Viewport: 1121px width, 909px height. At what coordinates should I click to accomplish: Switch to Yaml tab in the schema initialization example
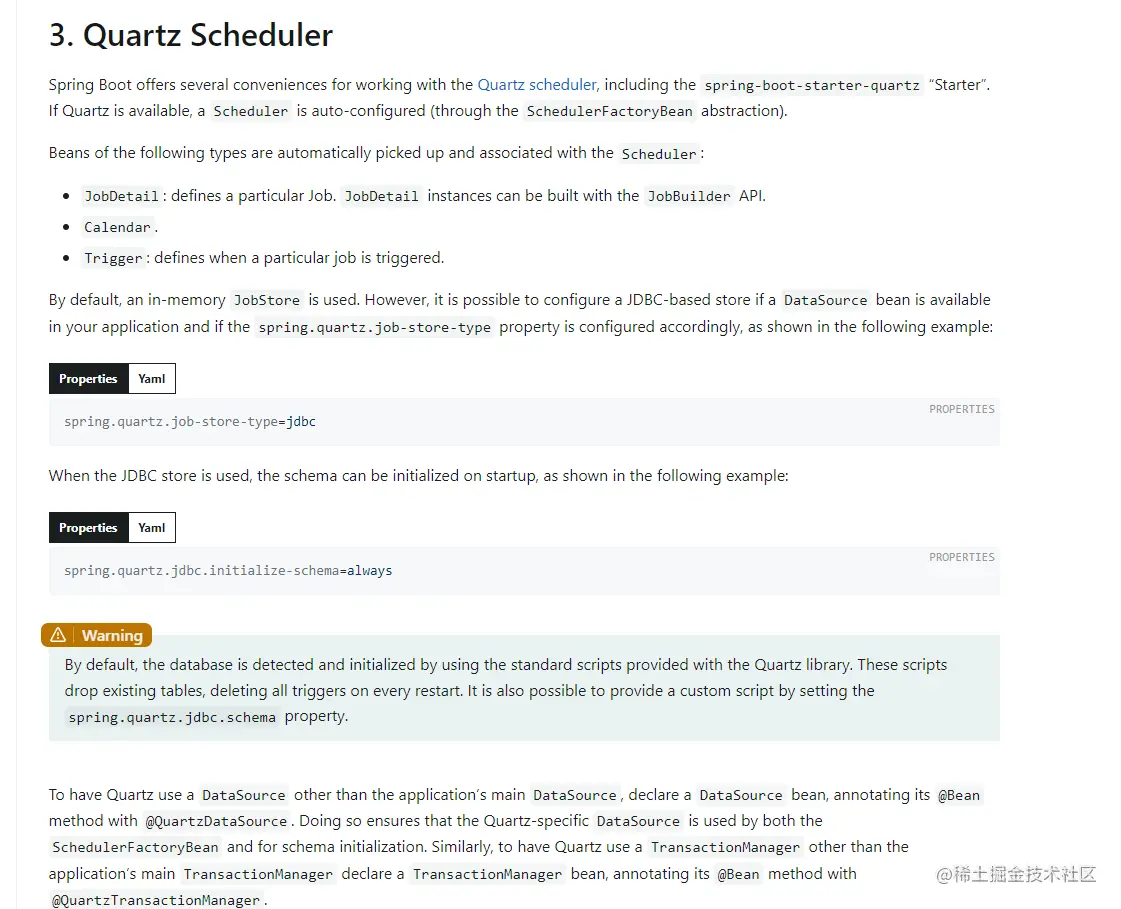[151, 527]
